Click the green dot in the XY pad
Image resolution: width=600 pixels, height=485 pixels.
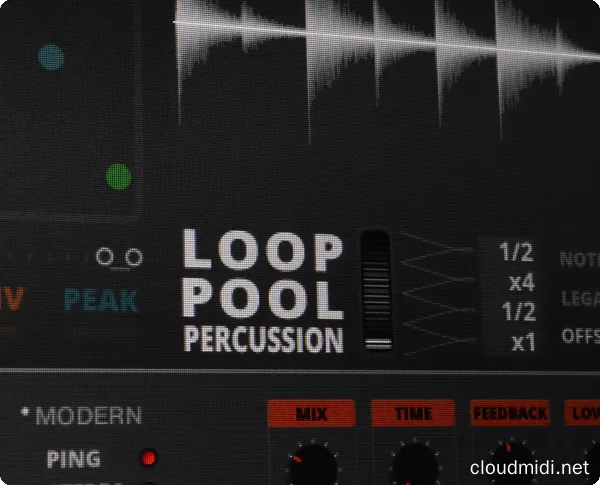pos(119,177)
